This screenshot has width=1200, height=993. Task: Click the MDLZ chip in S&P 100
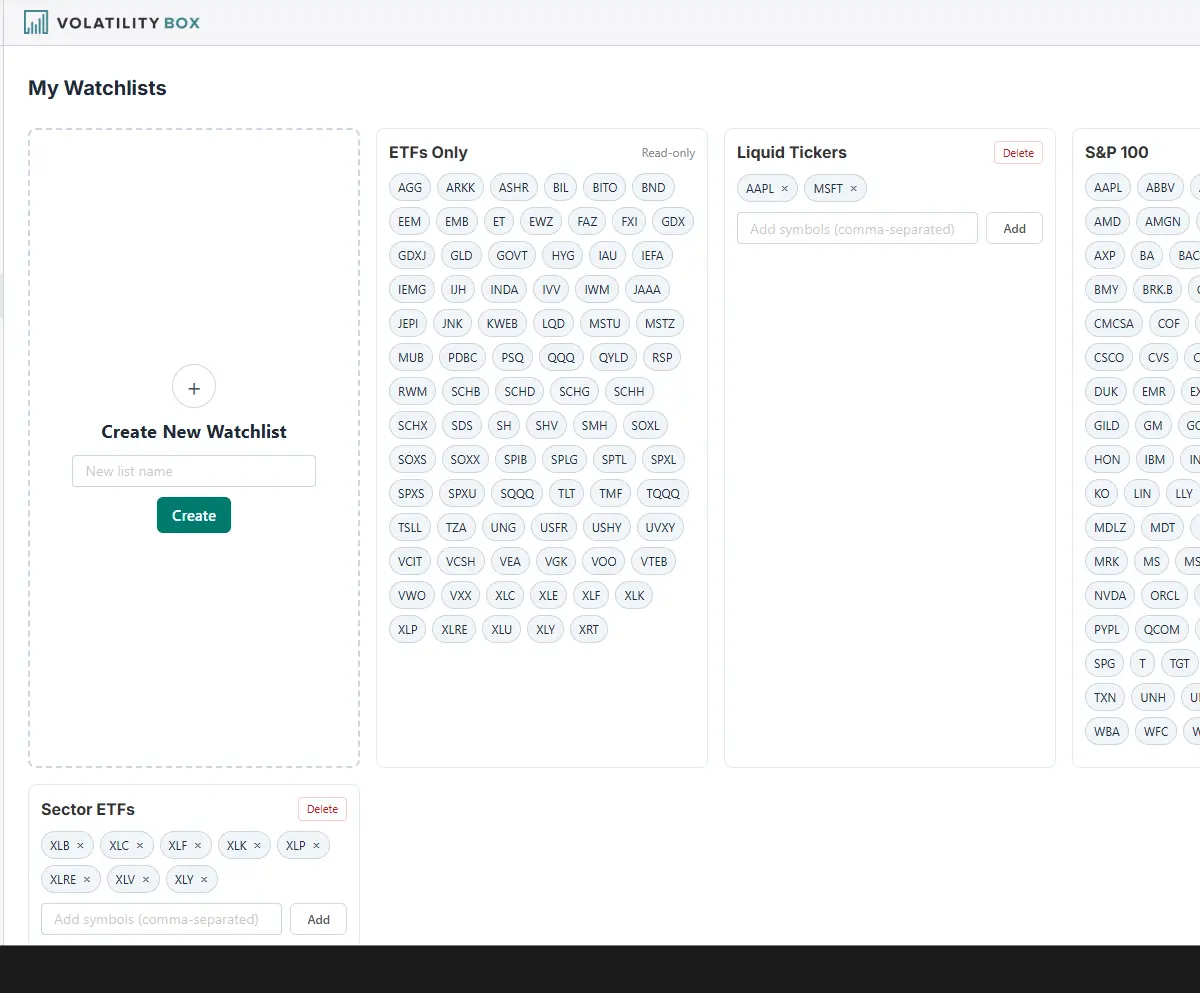point(1110,527)
